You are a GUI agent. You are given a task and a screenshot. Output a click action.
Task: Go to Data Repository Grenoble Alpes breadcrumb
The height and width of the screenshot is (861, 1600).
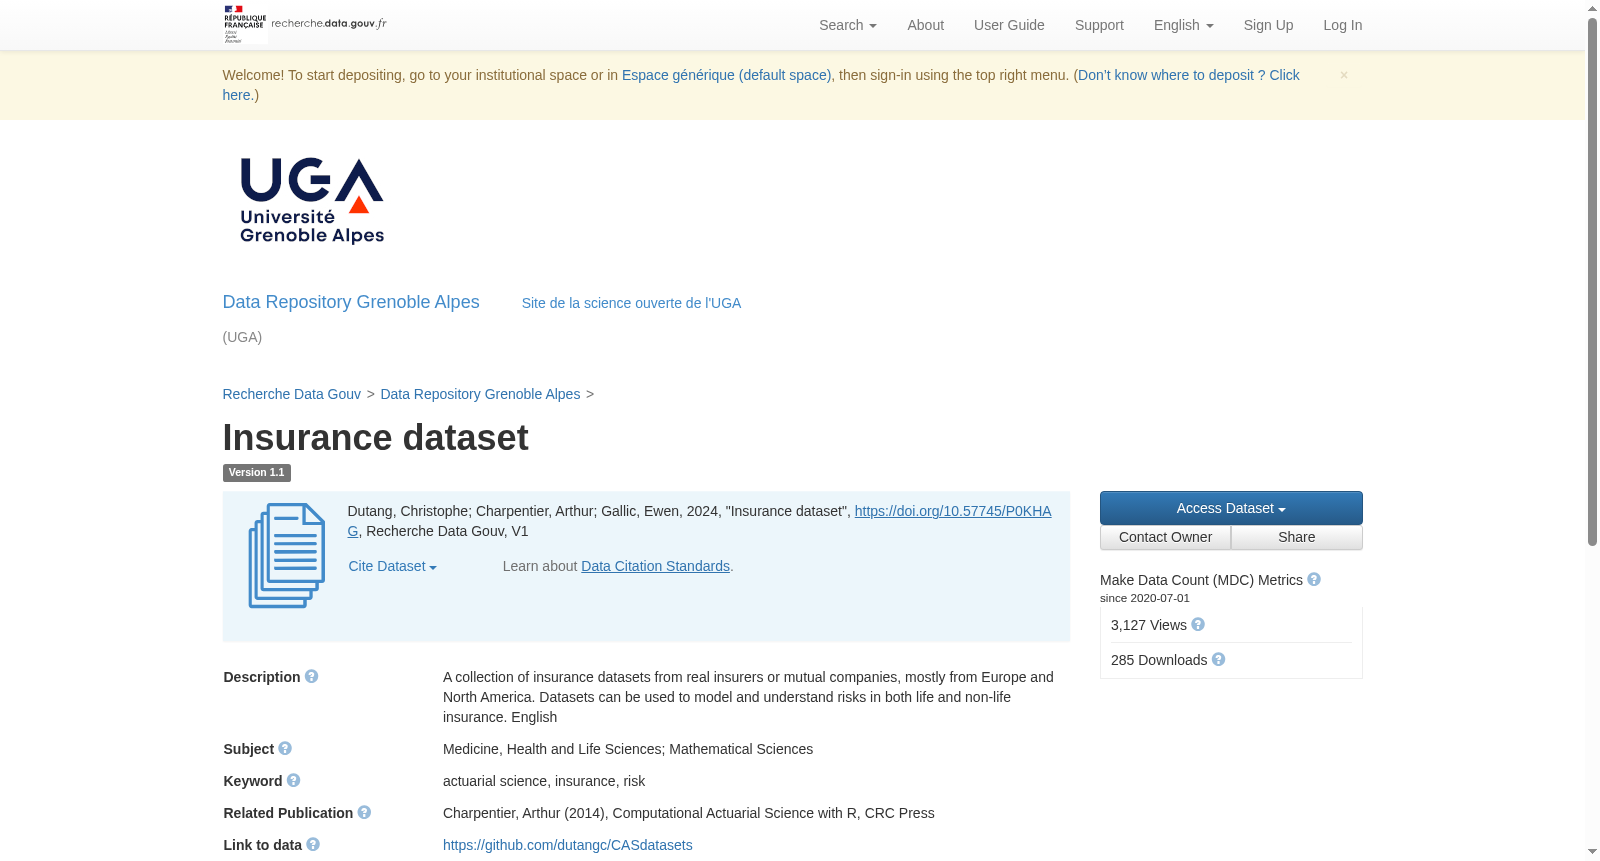[x=480, y=394]
